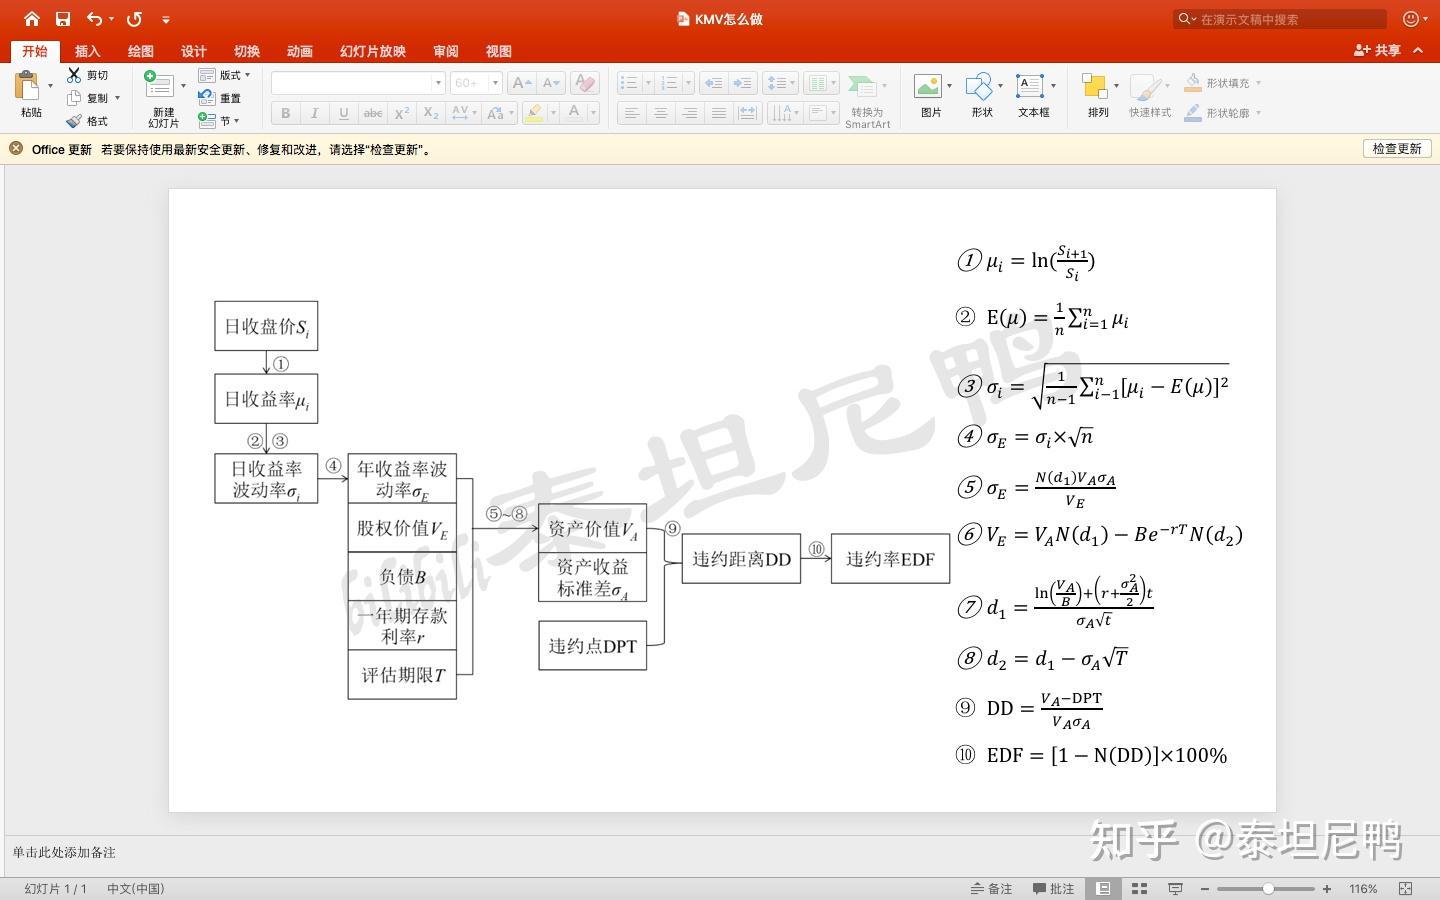Toggle underline formatting
1440x900 pixels.
(343, 113)
